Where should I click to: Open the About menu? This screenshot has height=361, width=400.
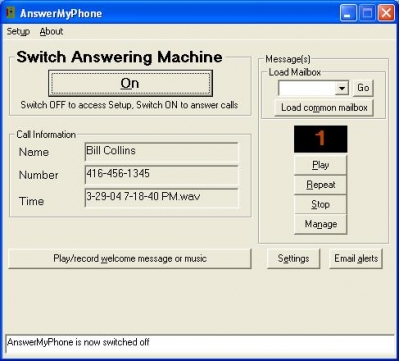[51, 32]
